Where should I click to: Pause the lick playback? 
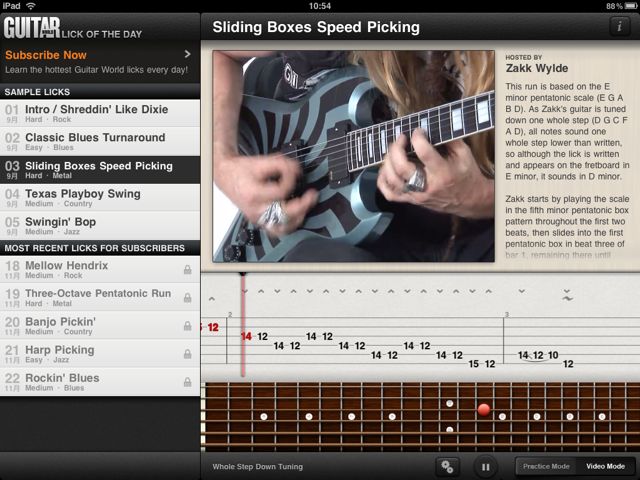tap(485, 467)
